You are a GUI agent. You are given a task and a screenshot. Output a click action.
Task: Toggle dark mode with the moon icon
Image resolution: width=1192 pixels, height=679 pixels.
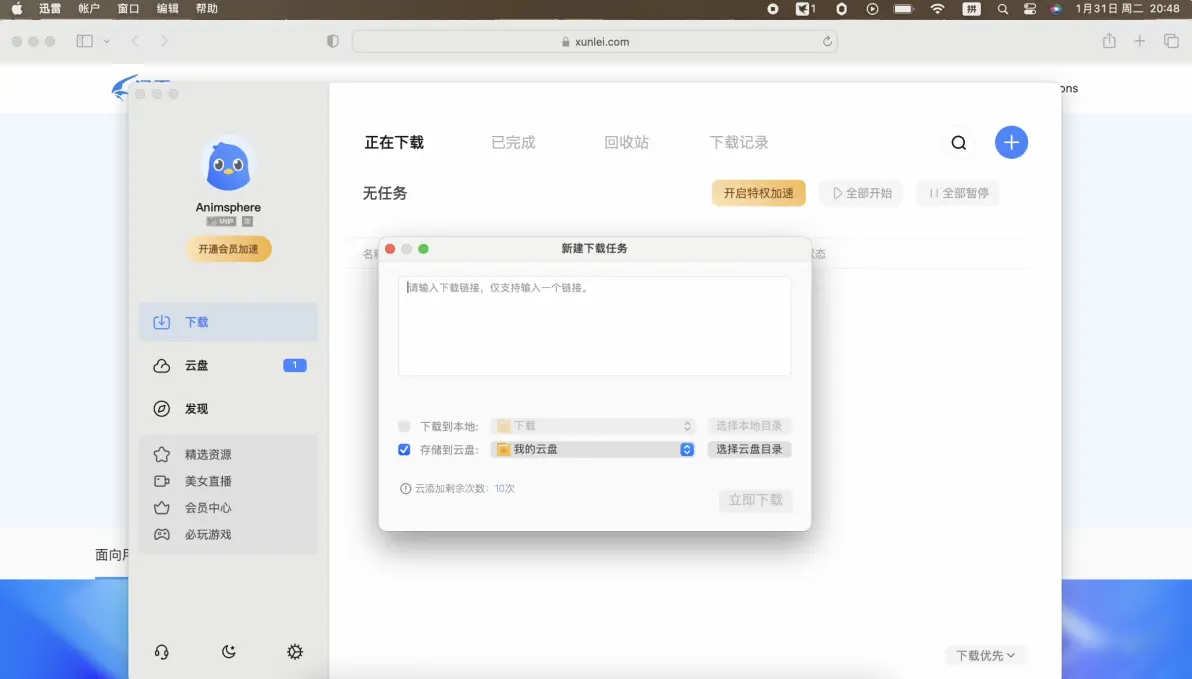coord(228,652)
